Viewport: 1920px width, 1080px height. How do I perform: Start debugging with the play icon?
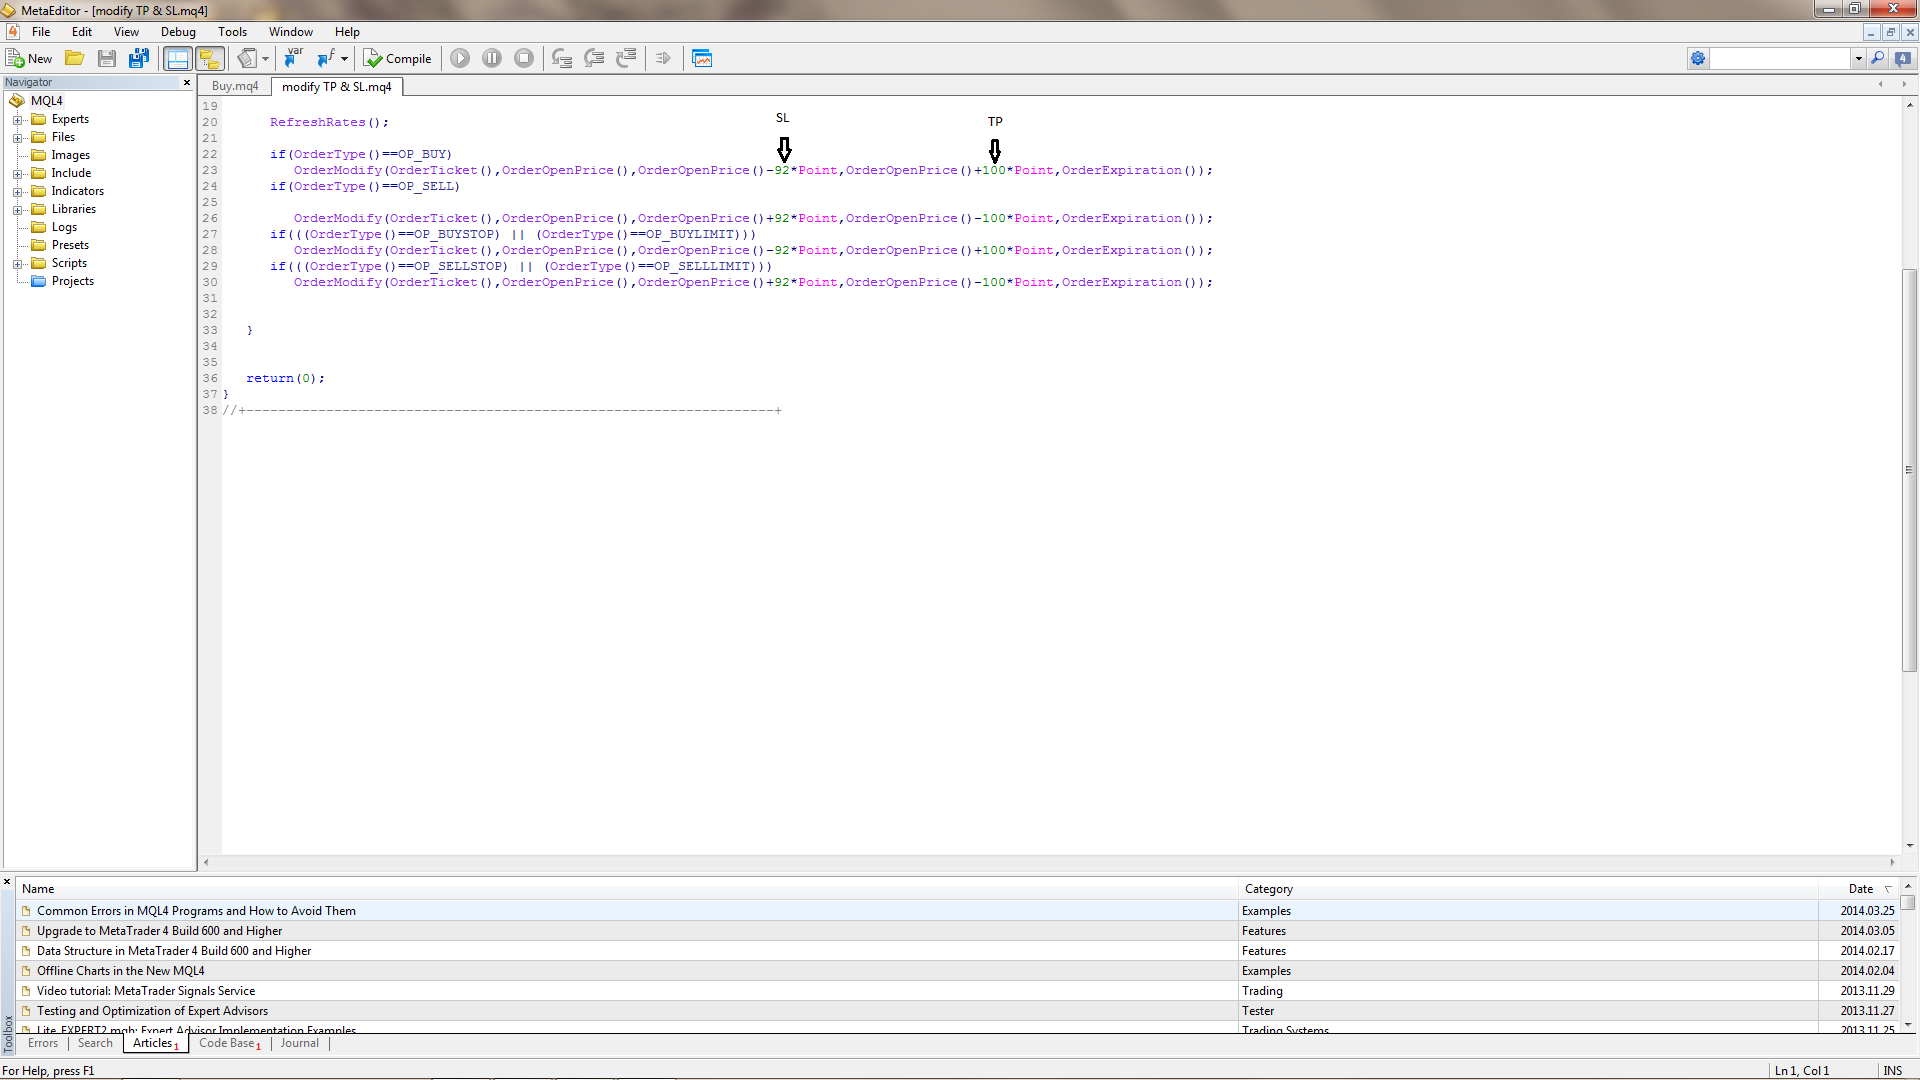(x=460, y=59)
